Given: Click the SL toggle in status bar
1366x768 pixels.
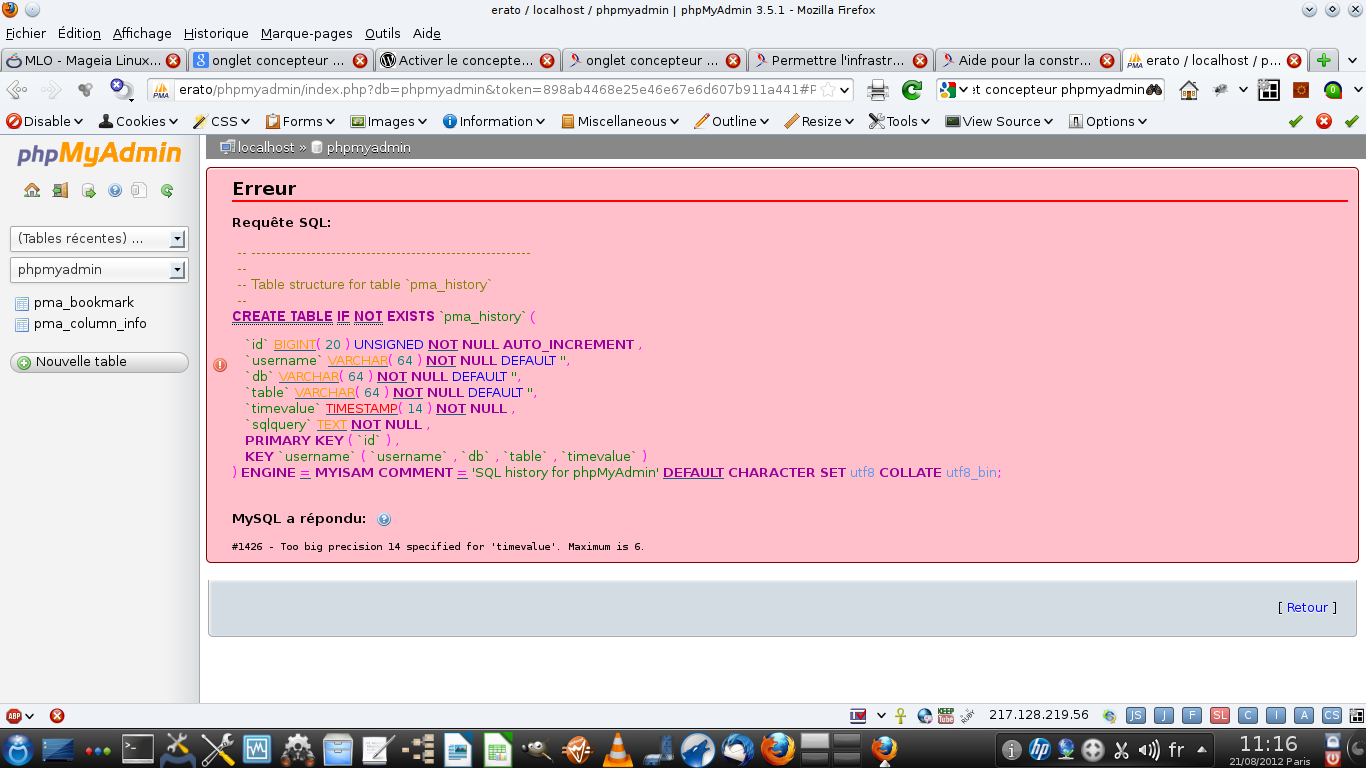Looking at the screenshot, I should click(x=1220, y=716).
